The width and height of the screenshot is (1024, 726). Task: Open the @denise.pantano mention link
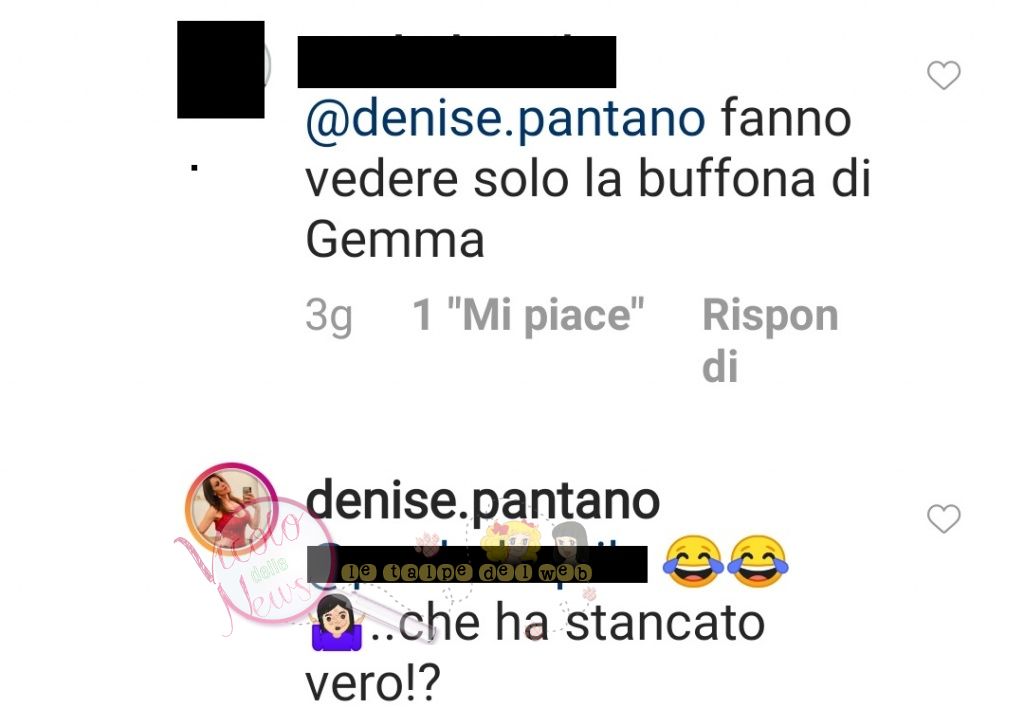point(505,118)
